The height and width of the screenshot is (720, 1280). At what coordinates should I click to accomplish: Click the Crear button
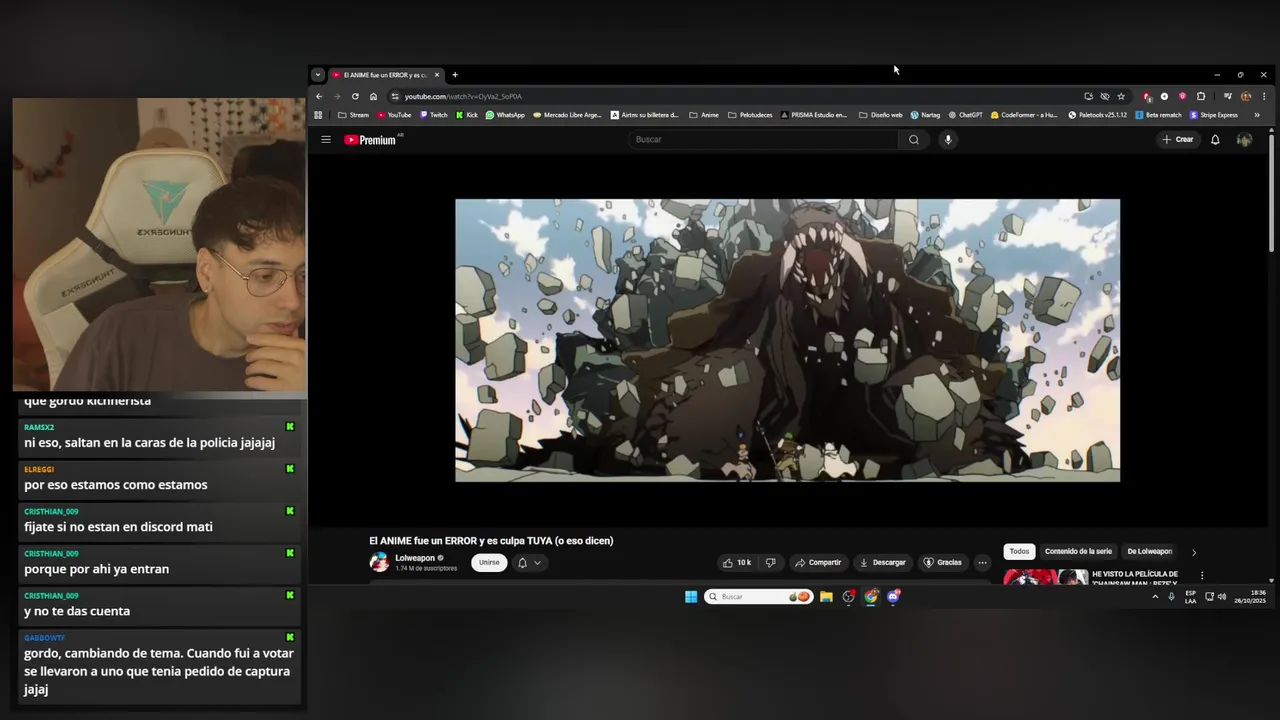pos(1178,140)
